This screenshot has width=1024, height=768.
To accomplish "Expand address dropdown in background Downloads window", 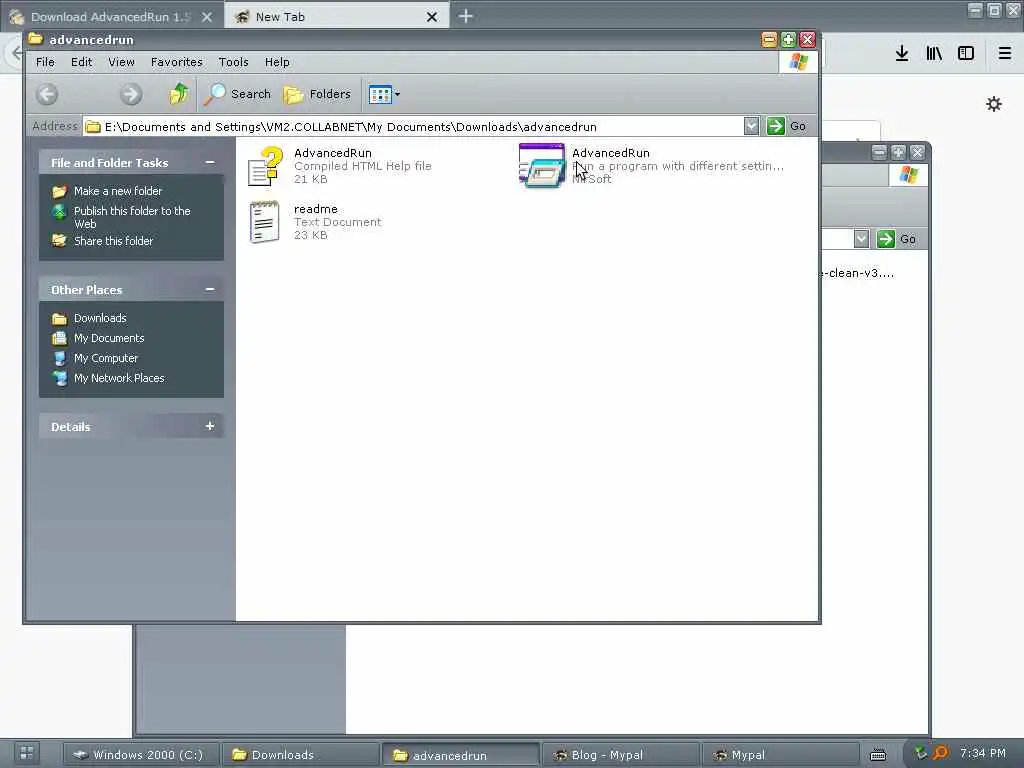I will pos(861,239).
